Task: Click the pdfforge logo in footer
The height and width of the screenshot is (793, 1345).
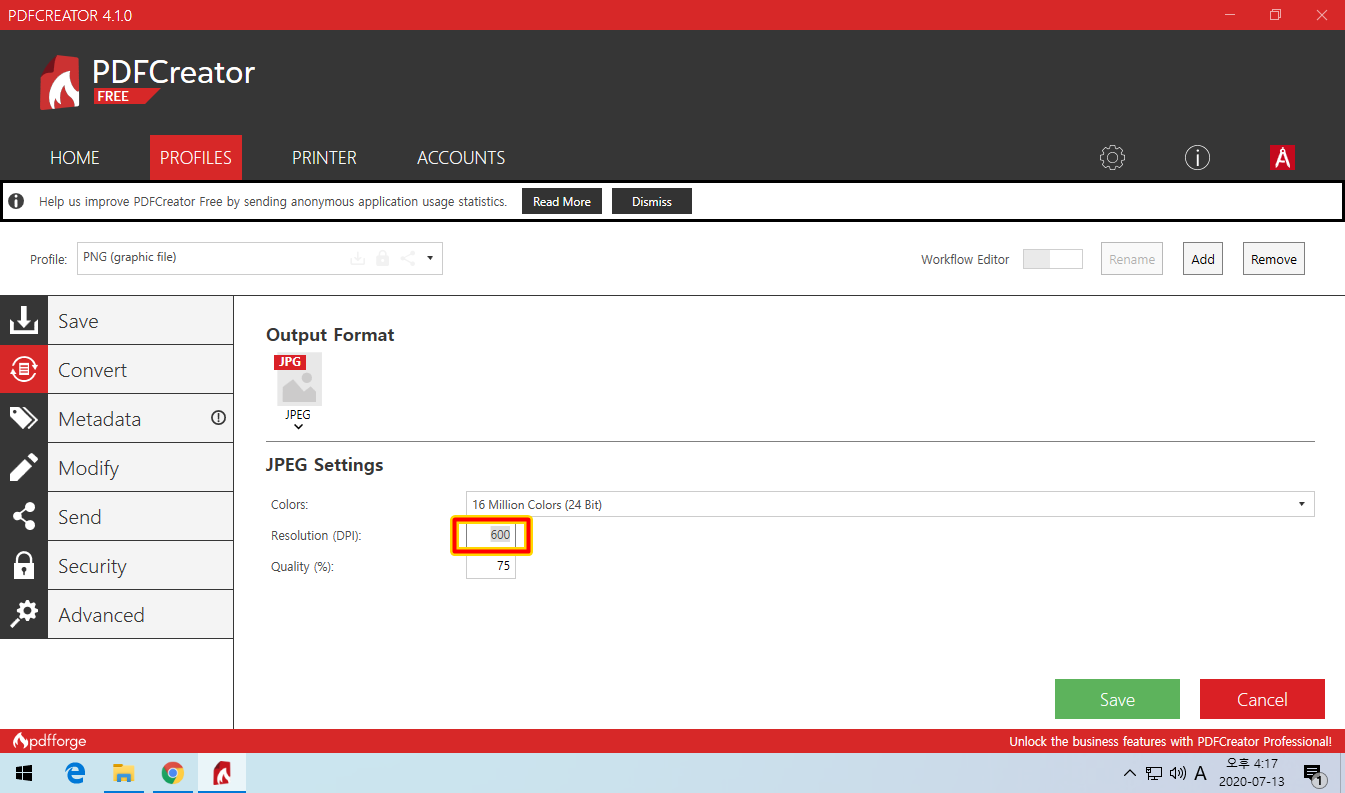Action: 49,741
